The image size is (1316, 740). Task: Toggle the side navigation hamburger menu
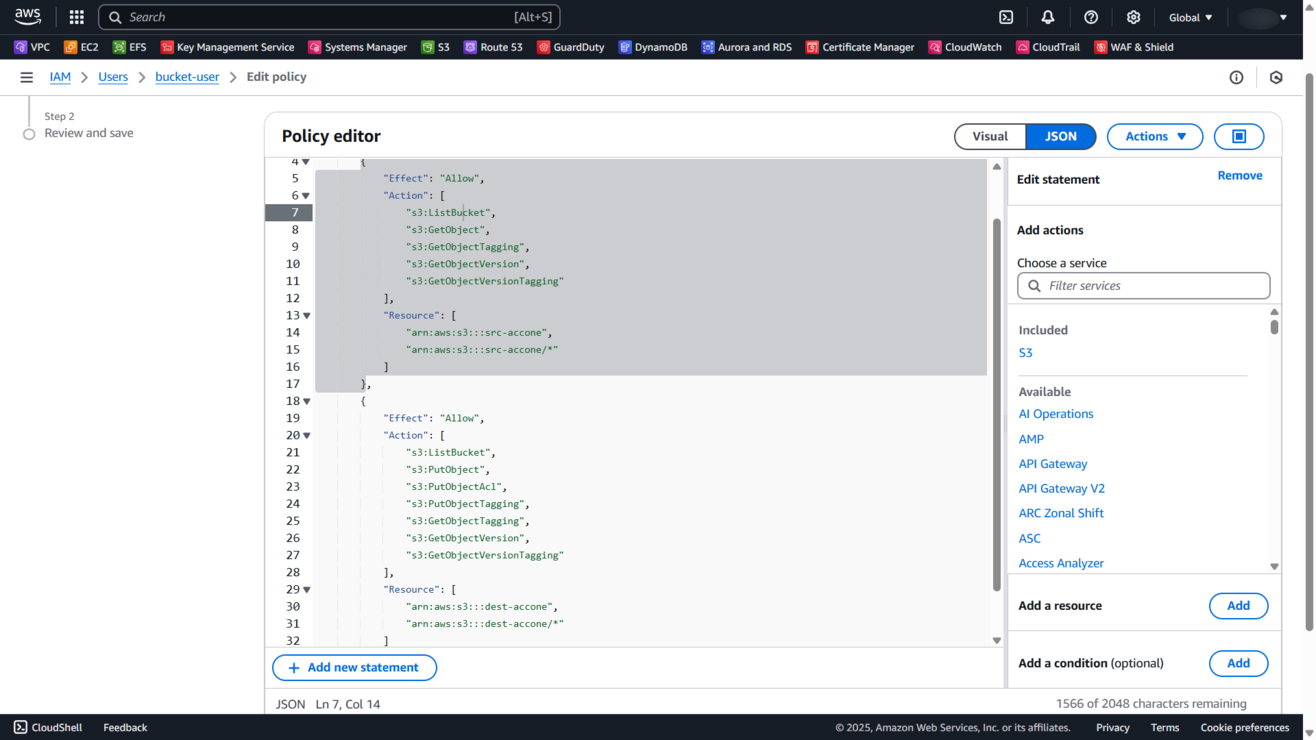[27, 77]
